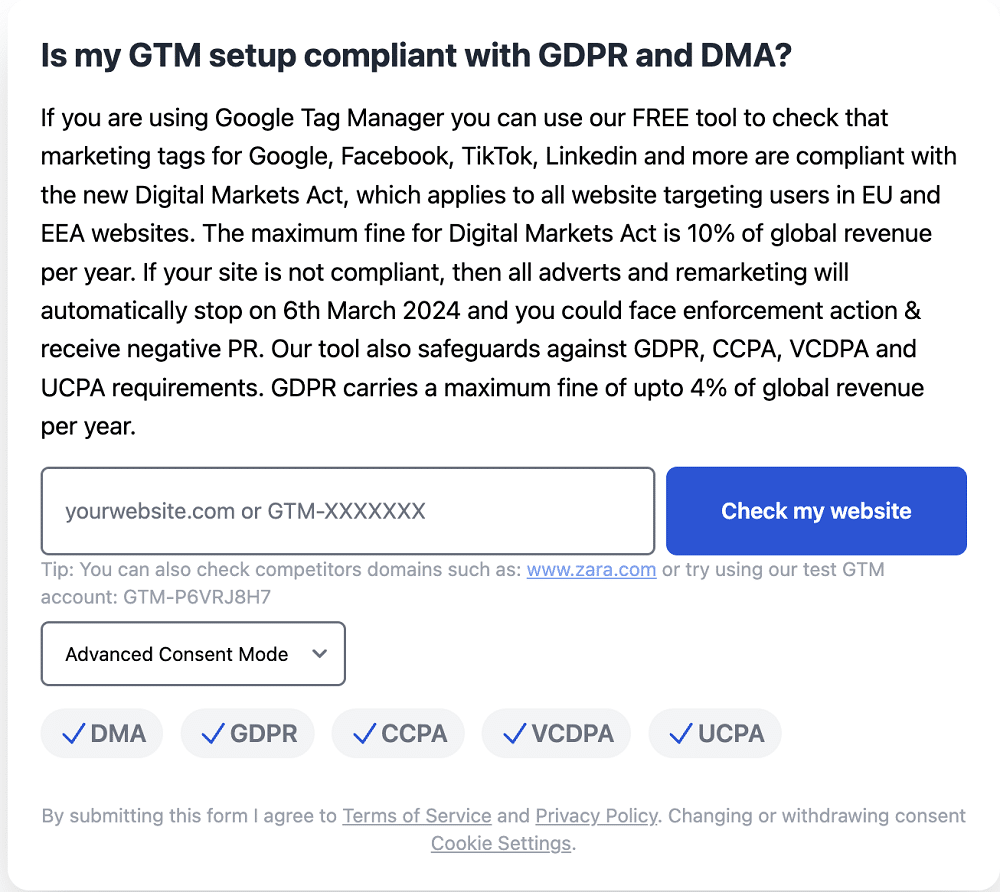Screen dimensions: 1000x892
Task: Toggle the UCPA compliance badge
Action: pos(715,733)
